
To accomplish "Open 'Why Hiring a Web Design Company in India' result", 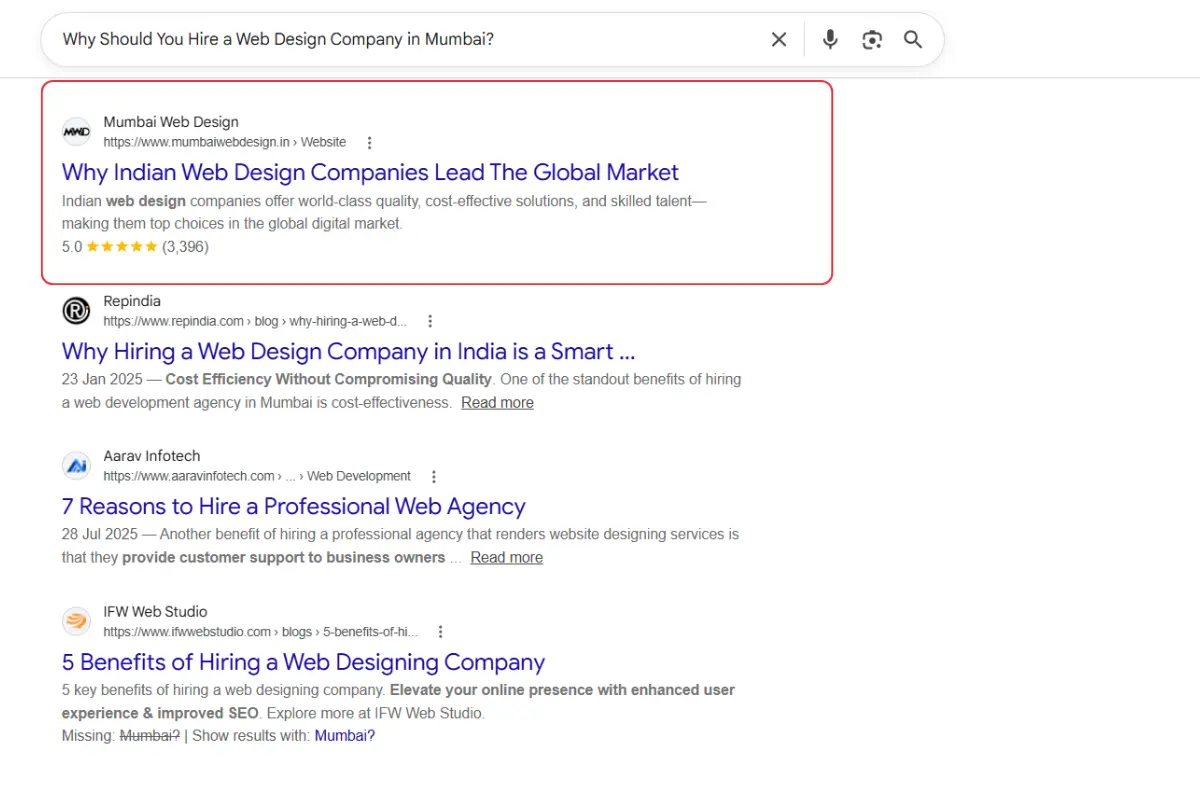I will click(349, 351).
